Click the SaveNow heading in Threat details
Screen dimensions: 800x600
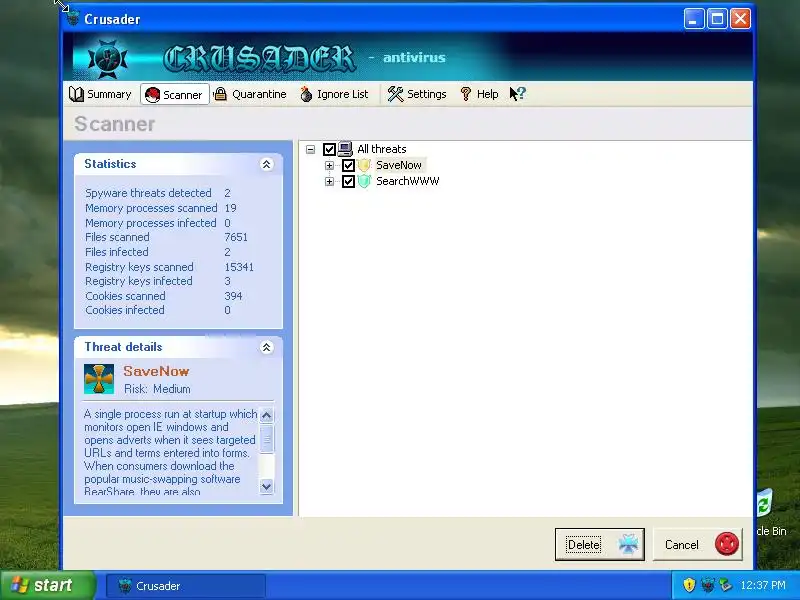pyautogui.click(x=156, y=371)
